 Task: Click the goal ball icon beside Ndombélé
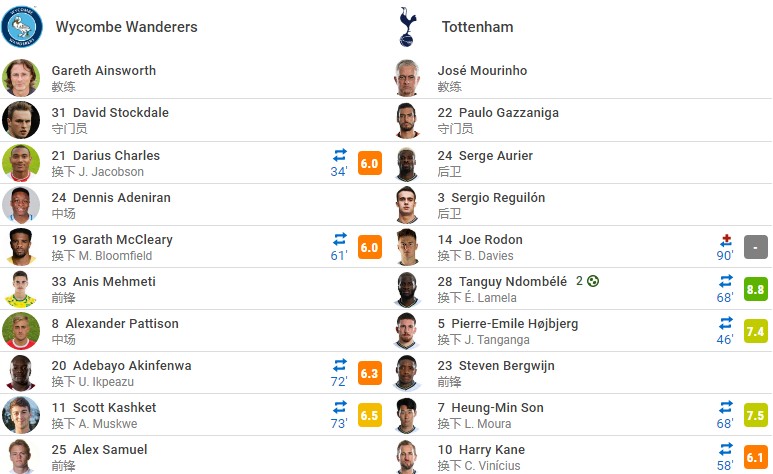tap(593, 281)
